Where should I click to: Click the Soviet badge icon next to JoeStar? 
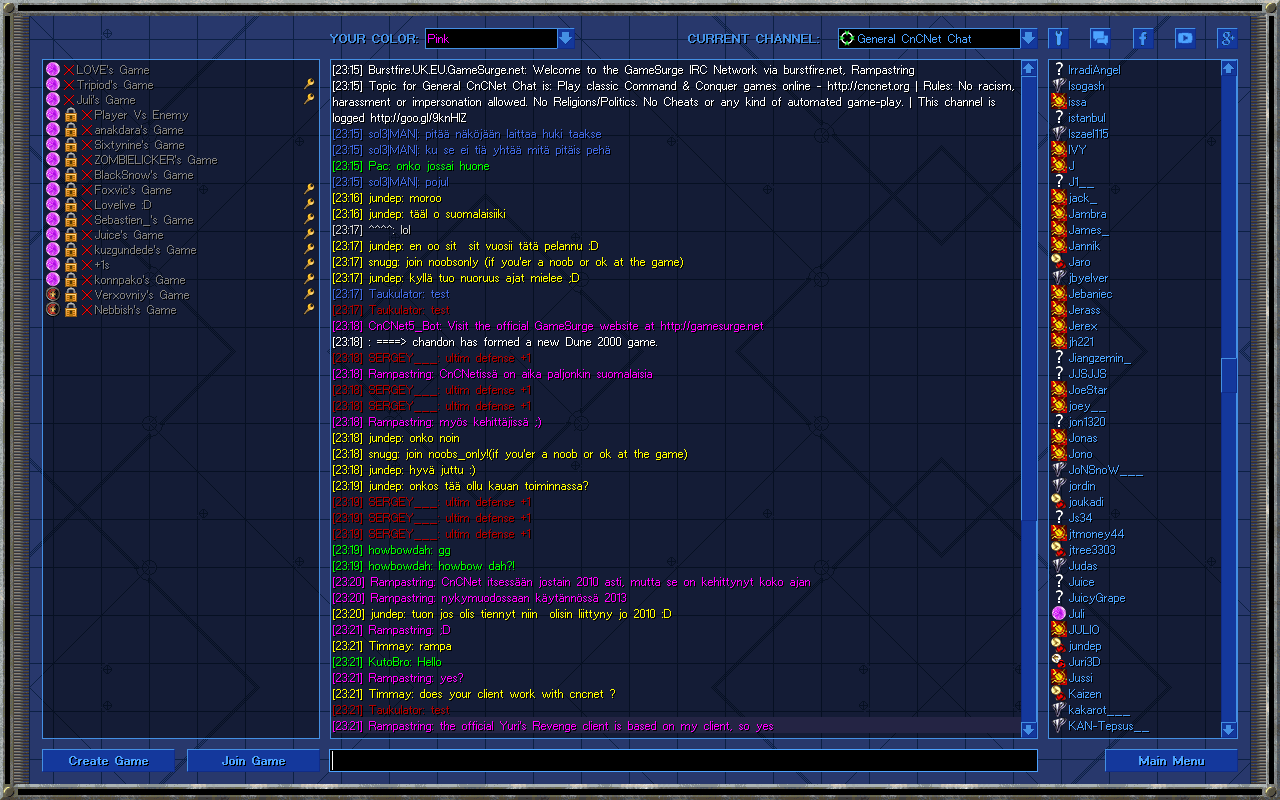coord(1058,390)
